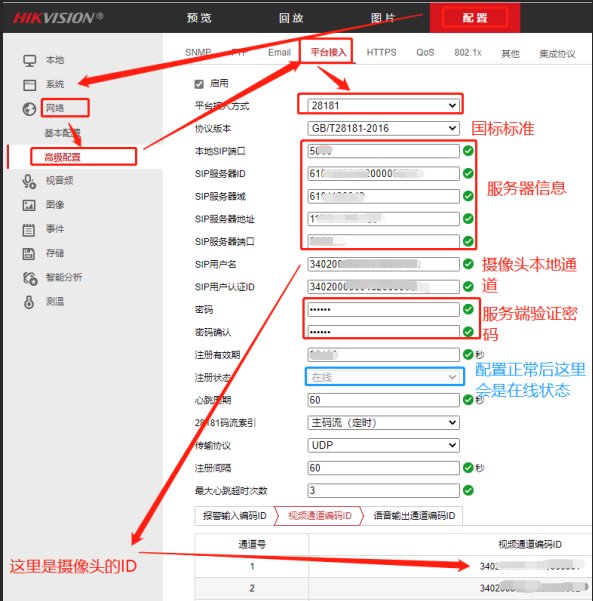593x601 pixels.
Task: Switch to the QoS tab
Action: (425, 53)
